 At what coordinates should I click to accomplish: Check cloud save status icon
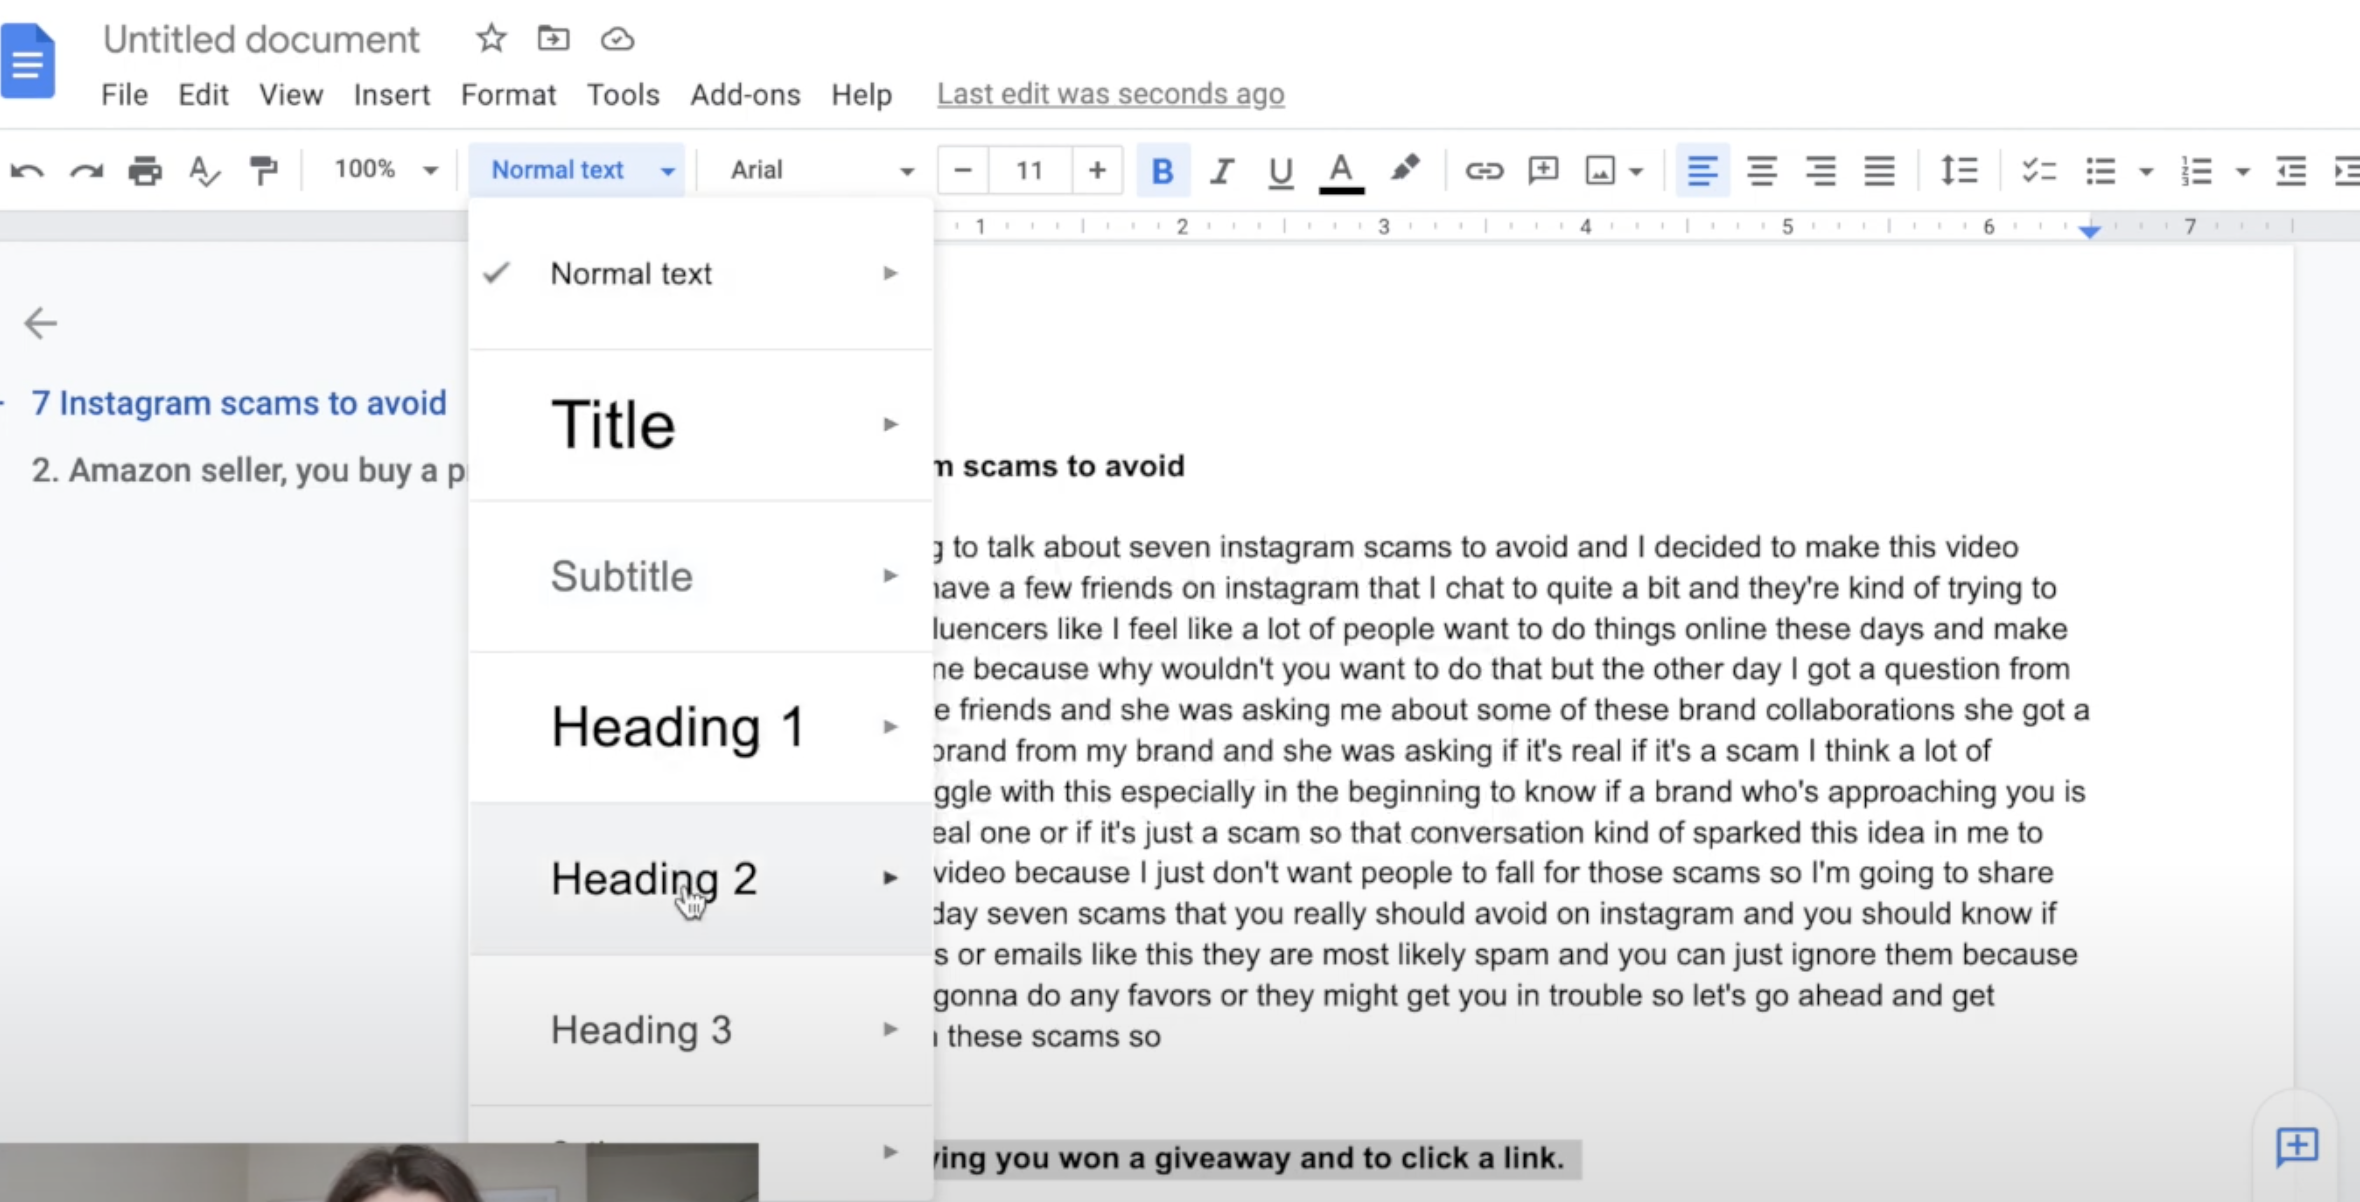[x=617, y=39]
